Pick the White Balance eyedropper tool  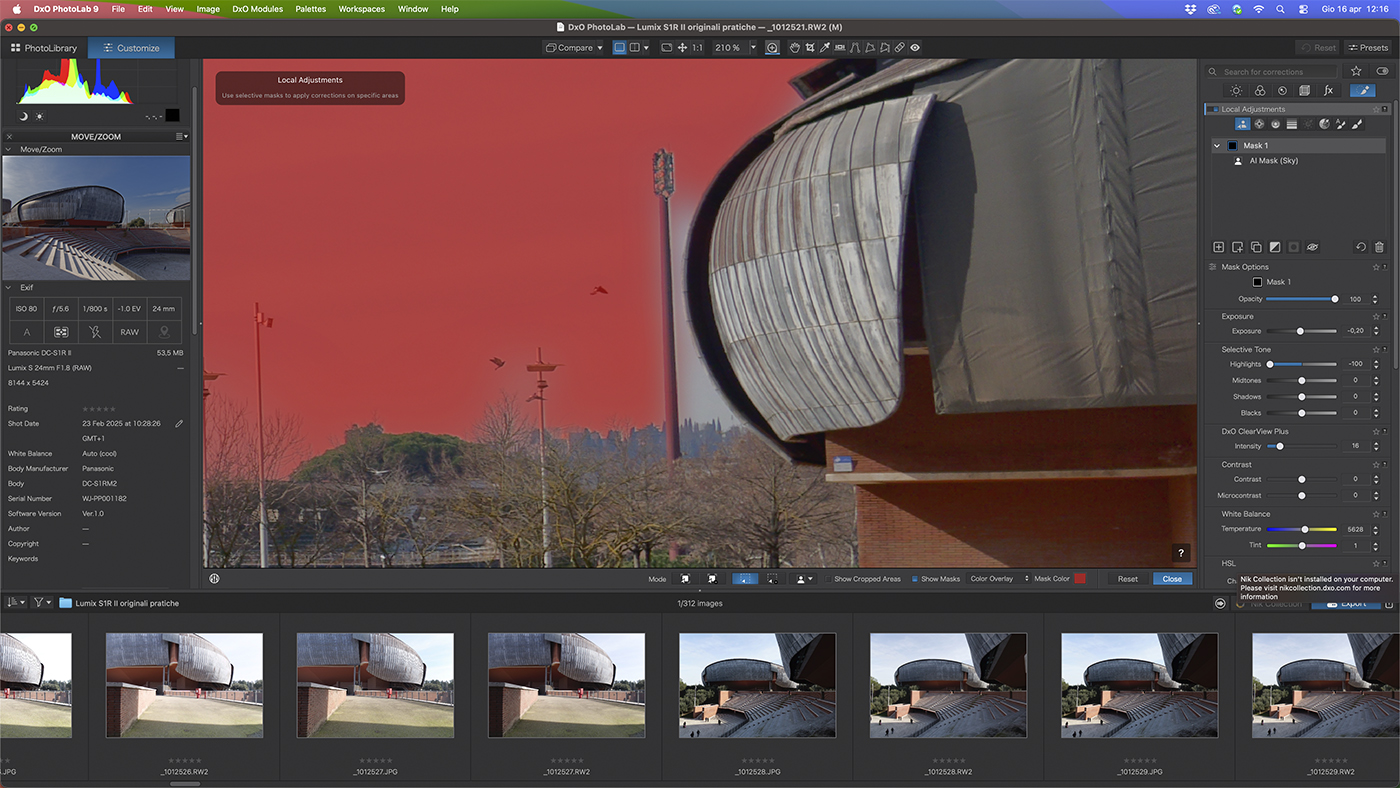pos(824,48)
